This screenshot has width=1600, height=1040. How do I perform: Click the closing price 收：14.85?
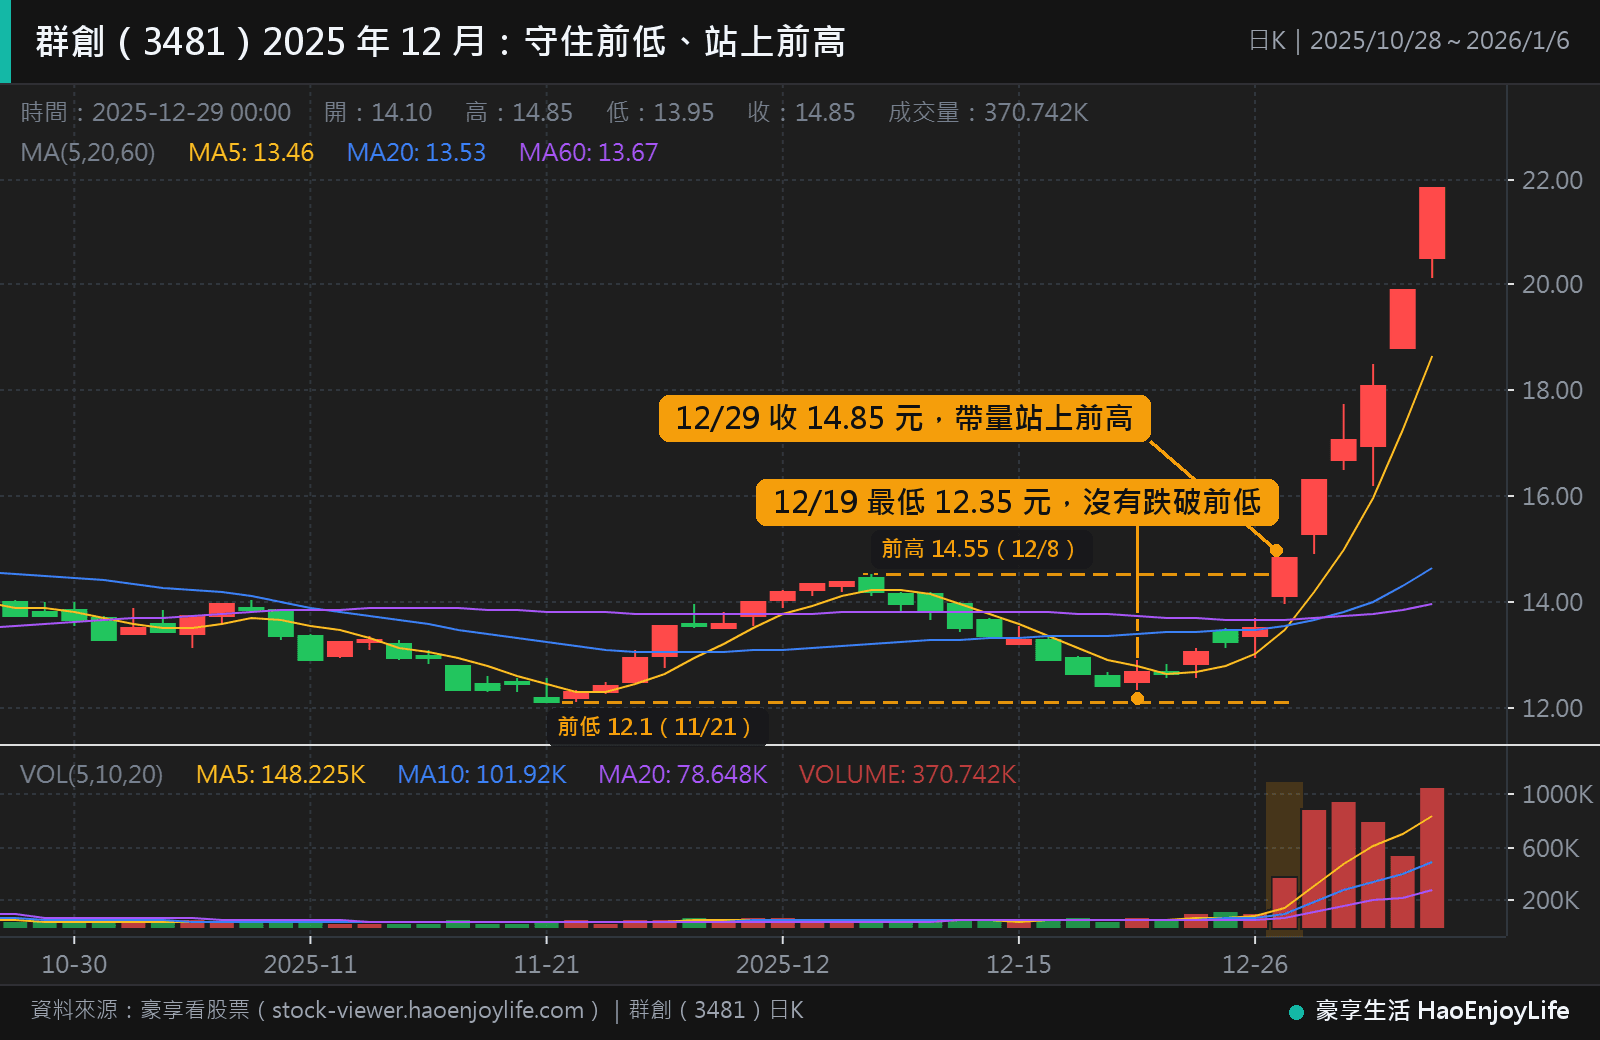(x=801, y=112)
